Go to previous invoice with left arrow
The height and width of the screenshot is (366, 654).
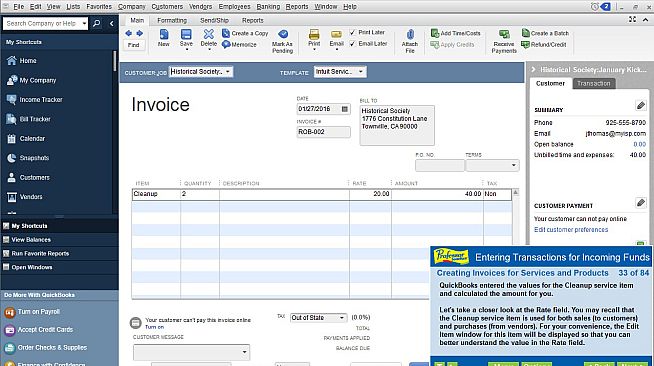point(128,33)
